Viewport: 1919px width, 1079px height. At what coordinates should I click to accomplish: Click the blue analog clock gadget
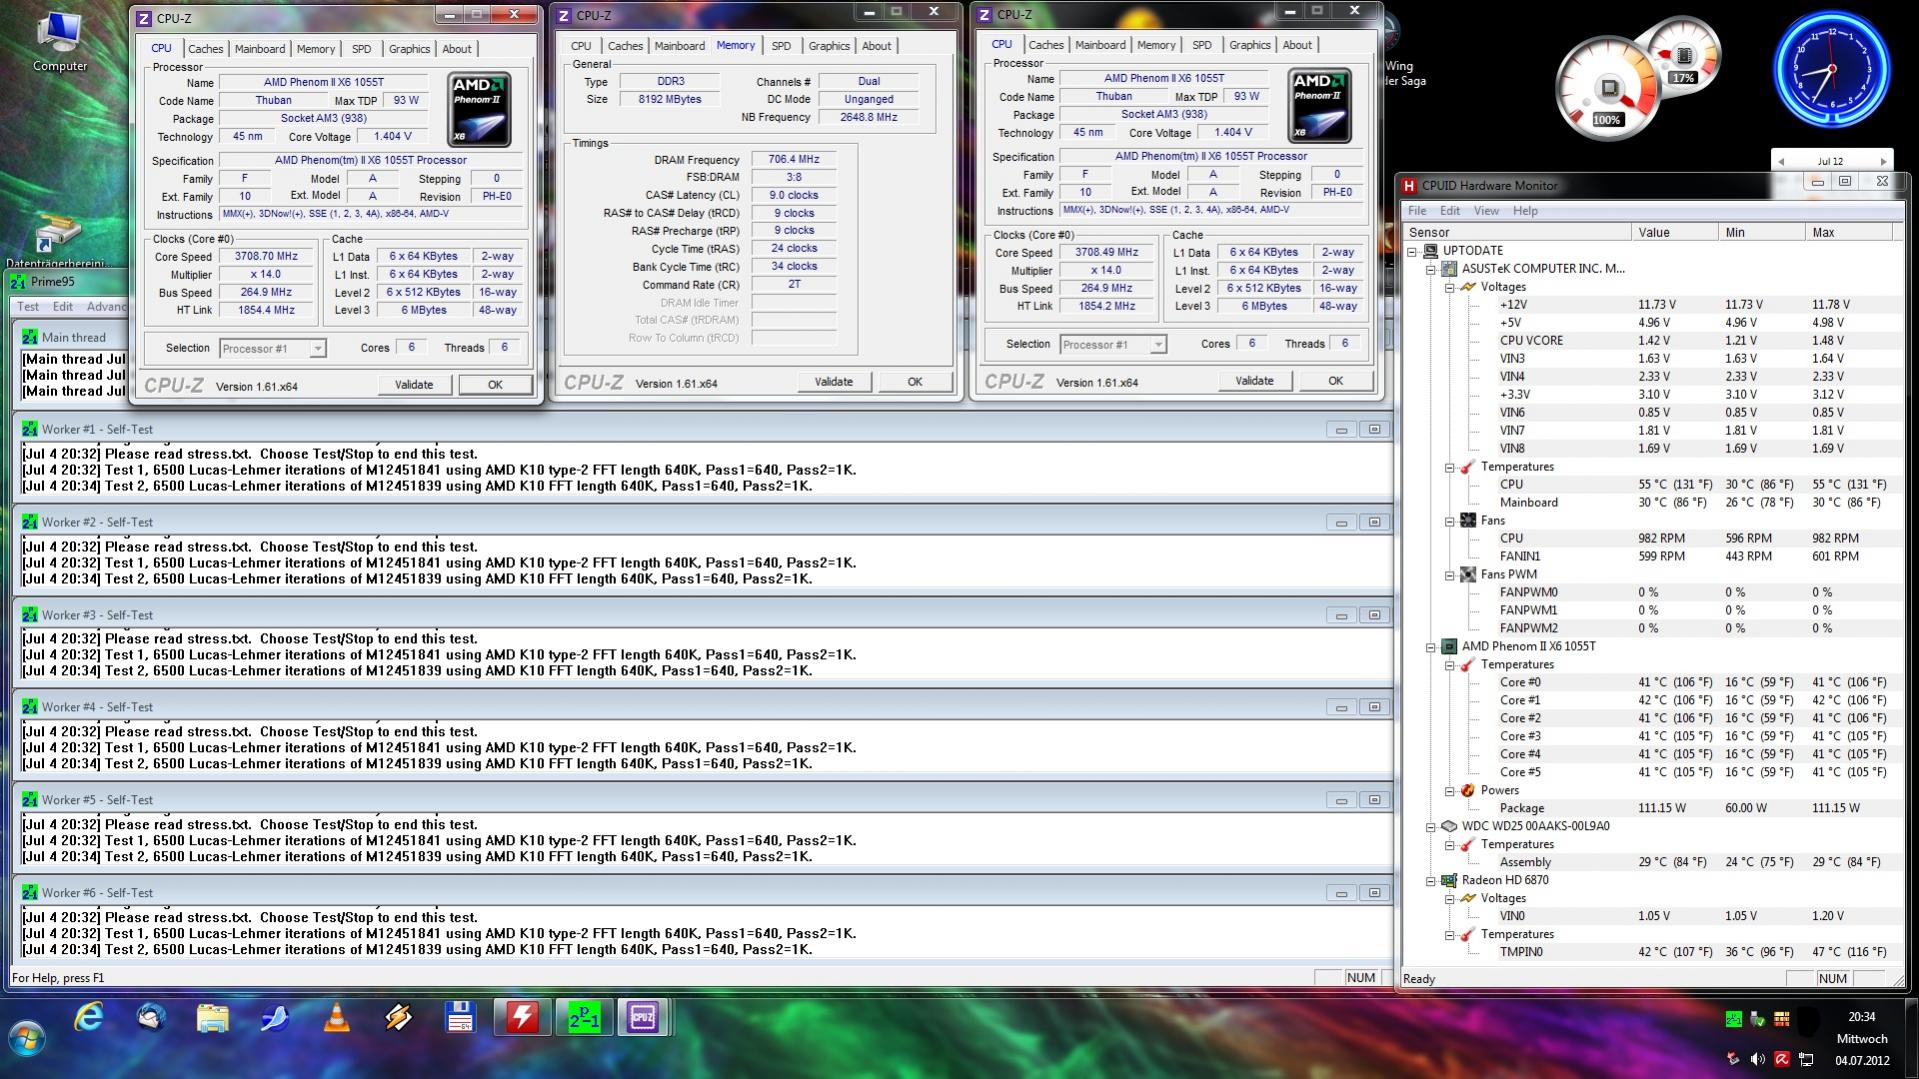1832,70
